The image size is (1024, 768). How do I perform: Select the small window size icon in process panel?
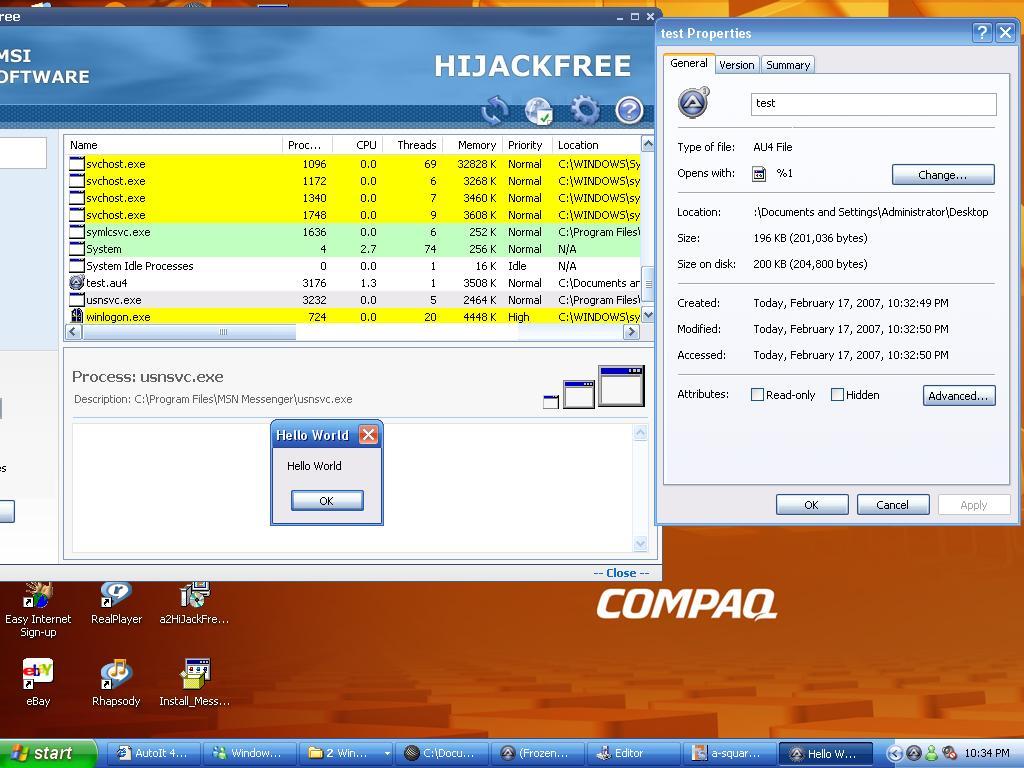(x=551, y=402)
